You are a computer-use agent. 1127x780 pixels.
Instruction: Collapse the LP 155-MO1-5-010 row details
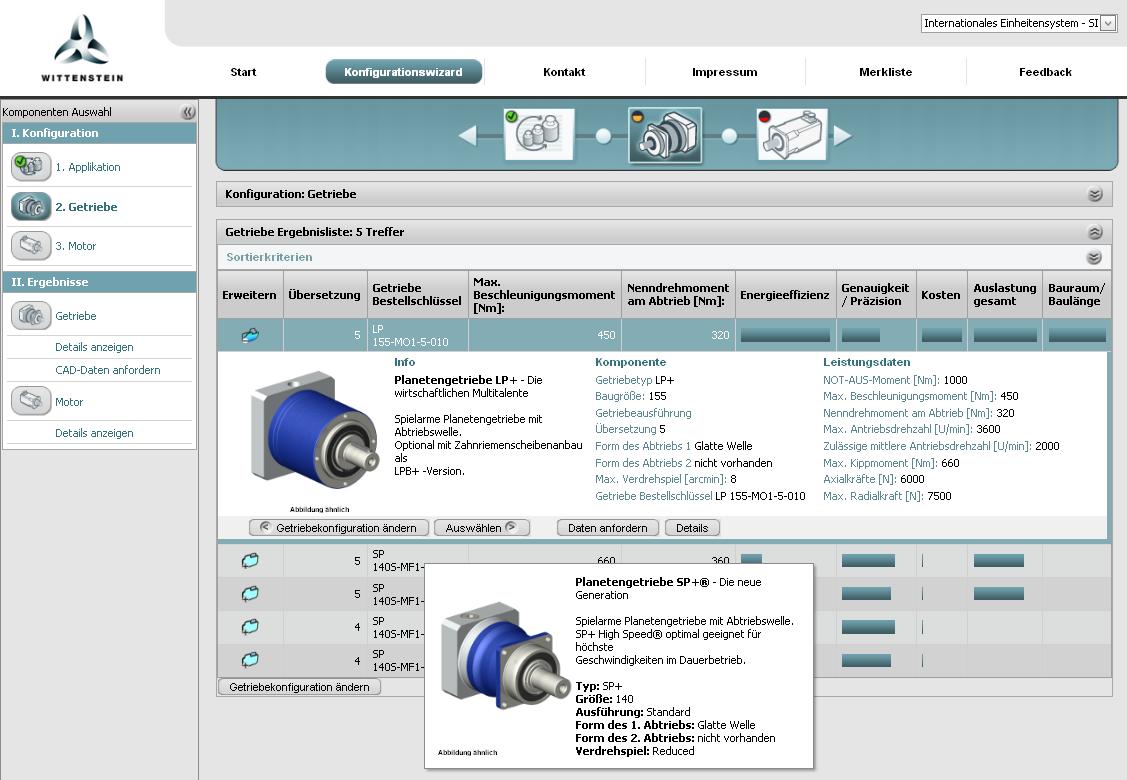[x=250, y=336]
